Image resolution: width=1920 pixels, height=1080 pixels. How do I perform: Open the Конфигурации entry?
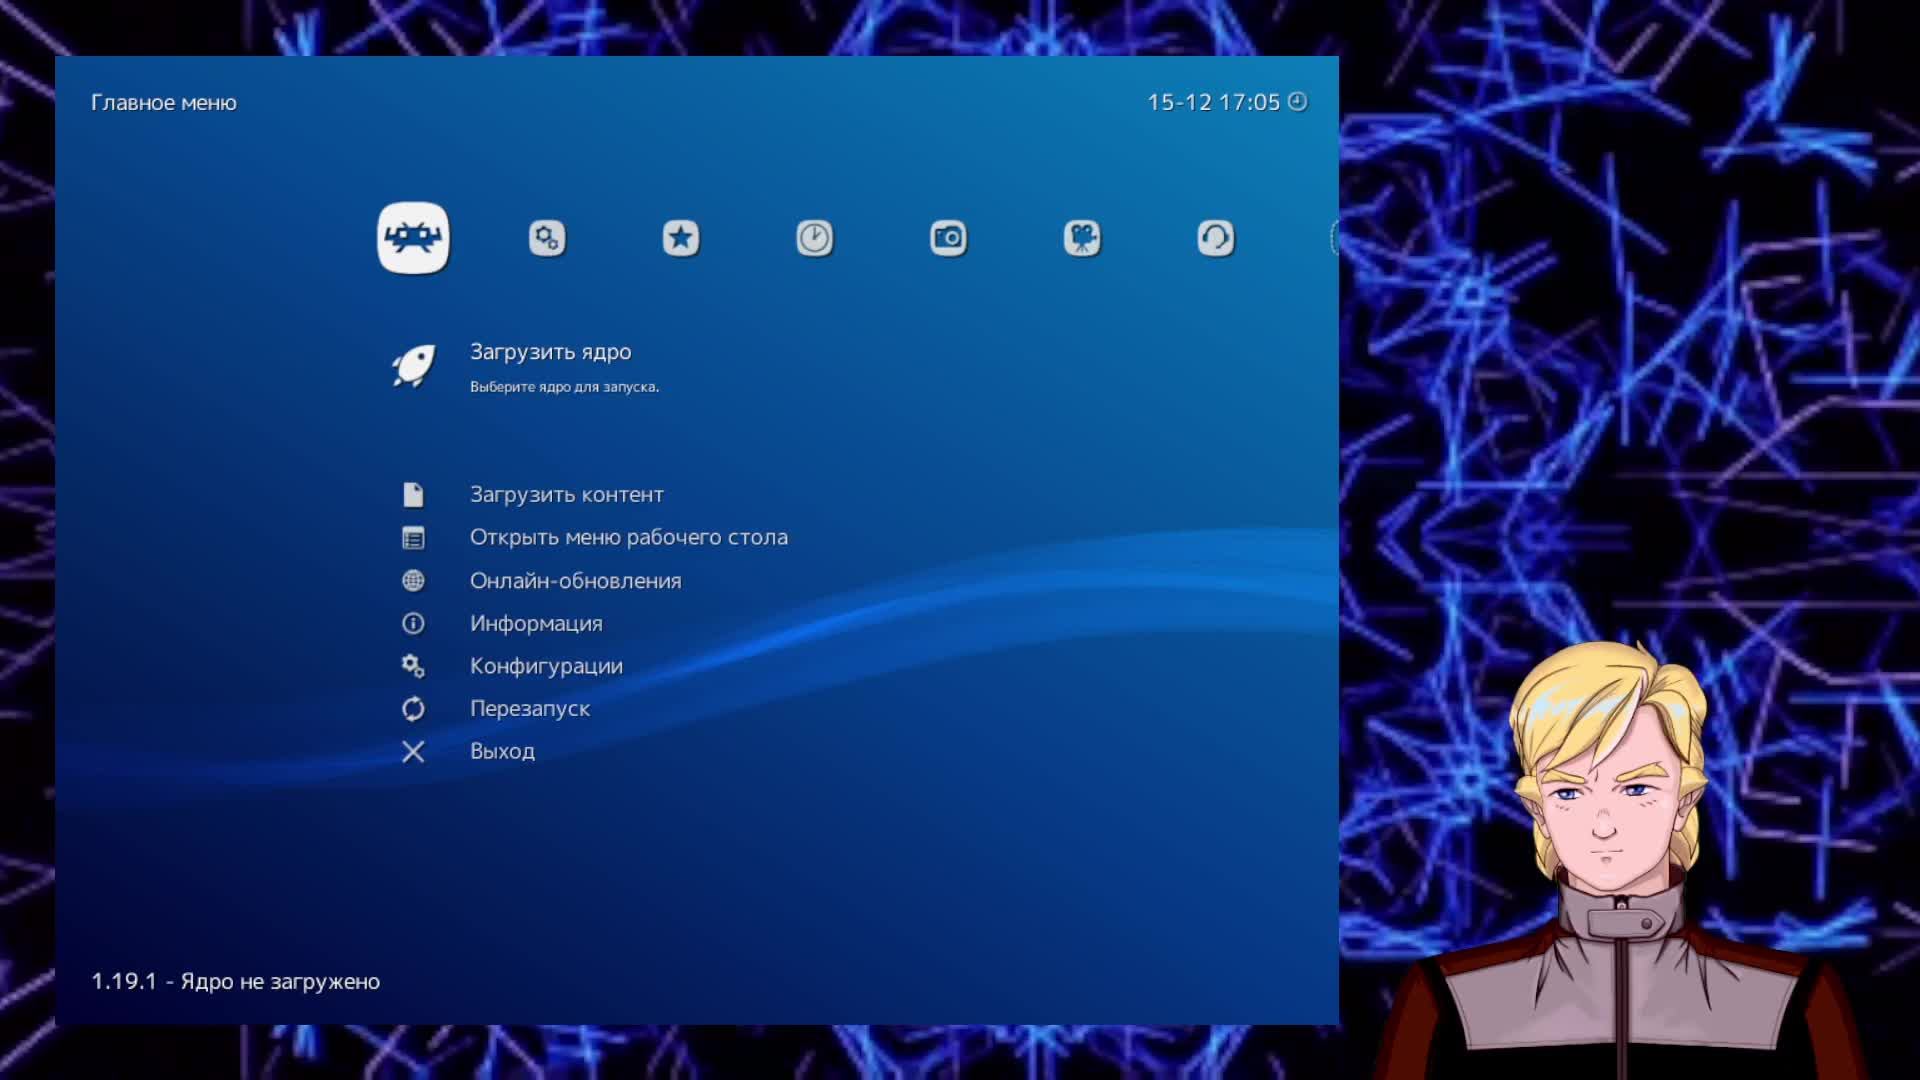click(x=546, y=666)
